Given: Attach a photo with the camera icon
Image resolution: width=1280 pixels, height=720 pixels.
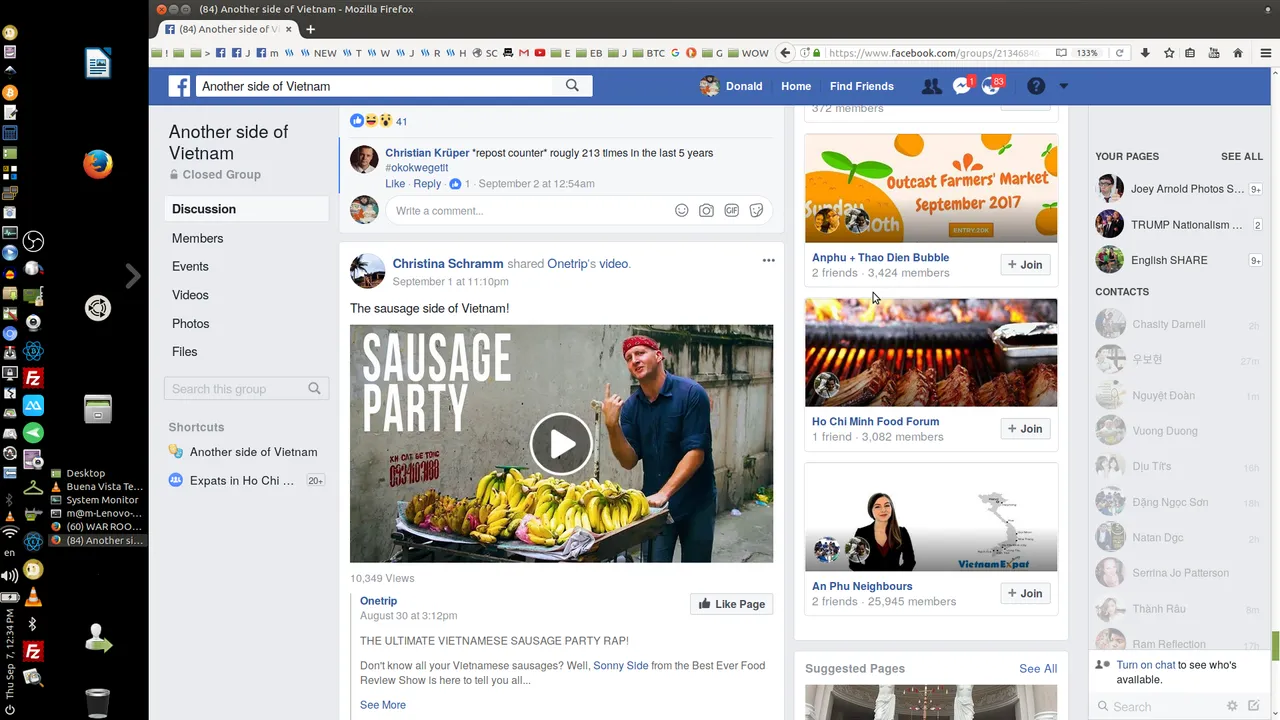Looking at the screenshot, I should tap(706, 211).
